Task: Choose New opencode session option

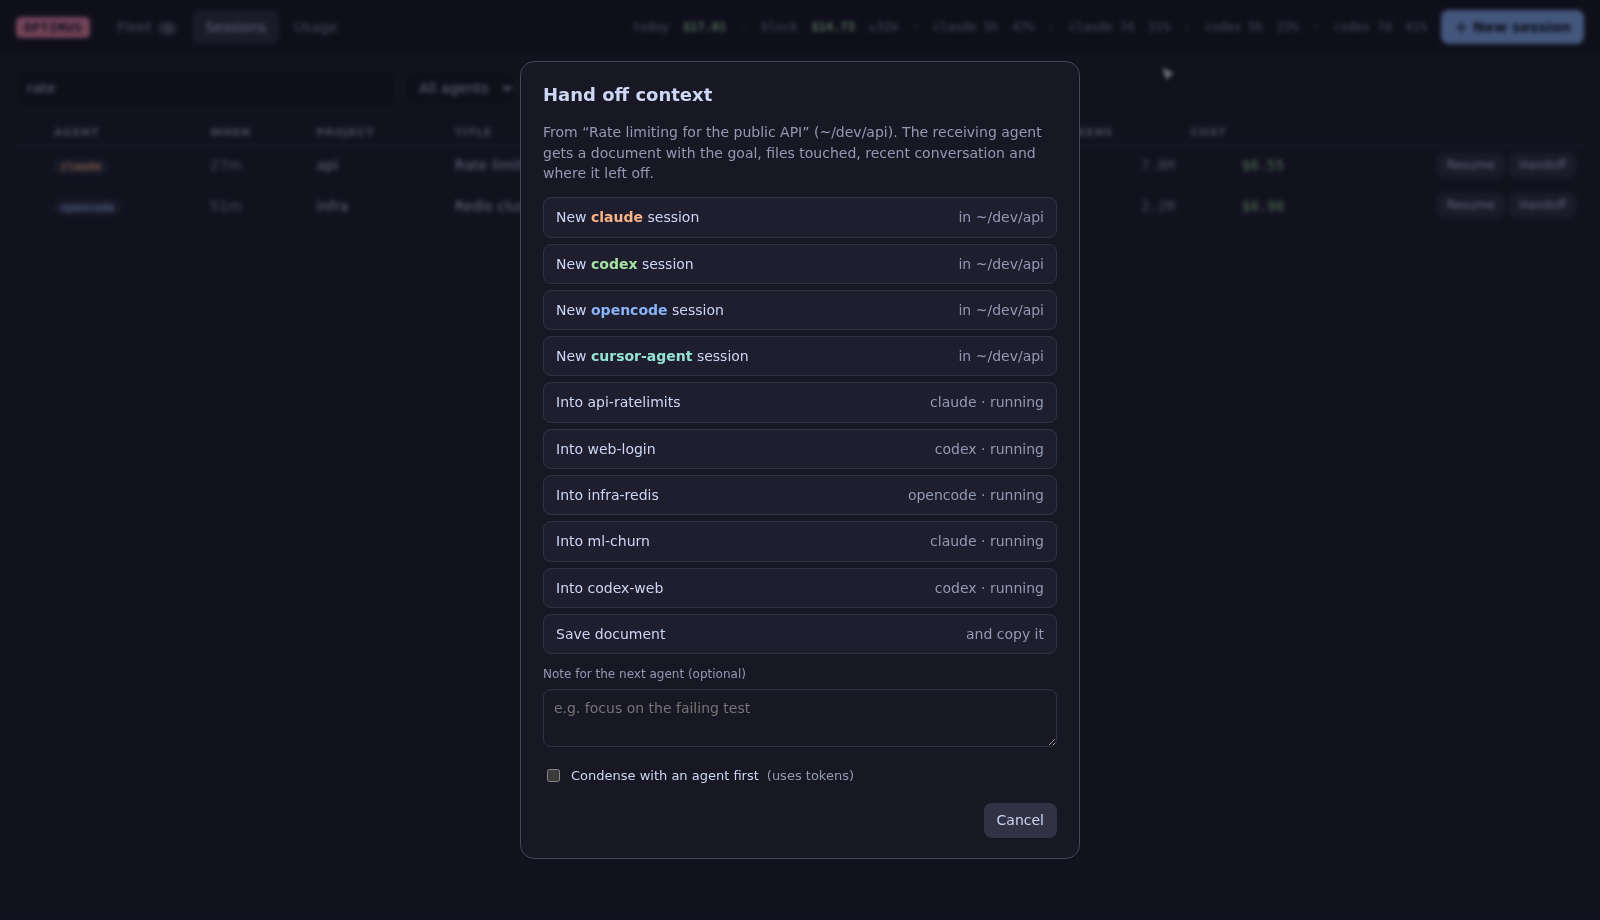Action: (x=800, y=310)
